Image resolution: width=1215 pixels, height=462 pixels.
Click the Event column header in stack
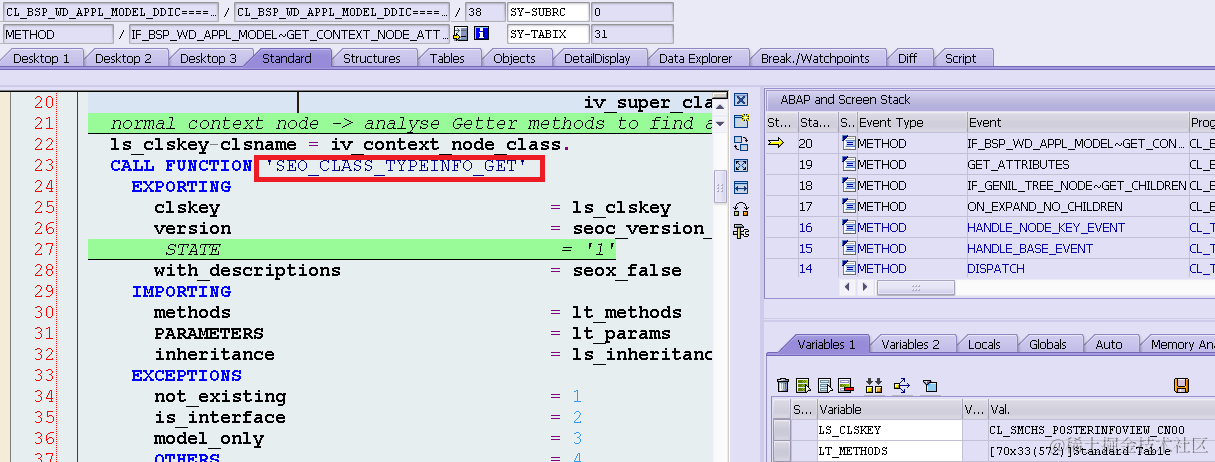point(1076,122)
